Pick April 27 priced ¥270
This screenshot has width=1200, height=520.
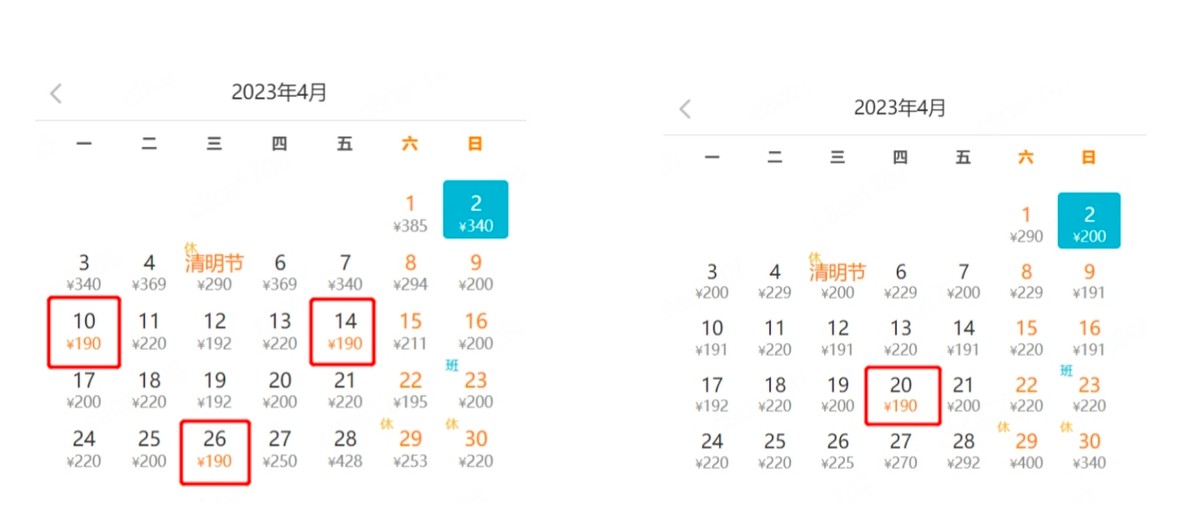[901, 451]
